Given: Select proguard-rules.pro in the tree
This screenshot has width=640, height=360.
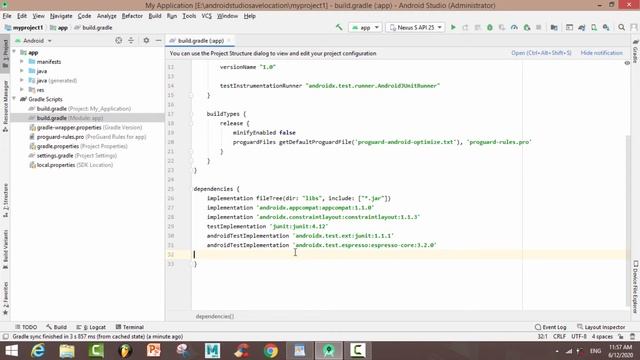Looking at the screenshot, I should [x=88, y=137].
